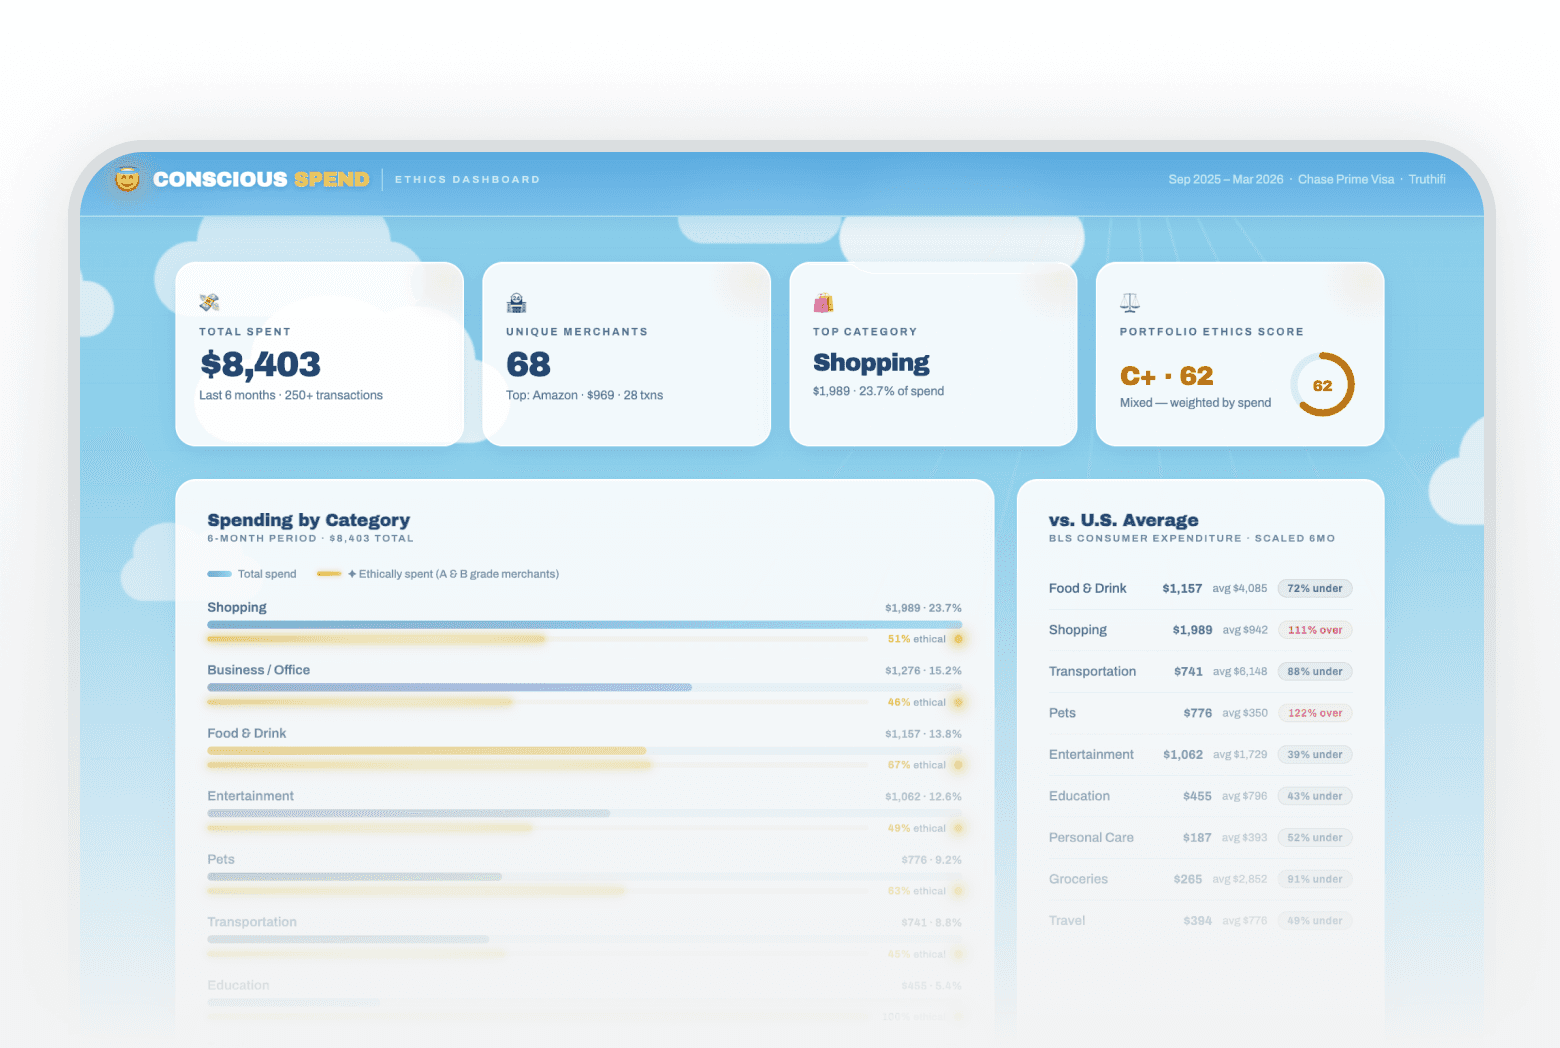1560x1048 pixels.
Task: Click the Shopping top category value
Action: click(871, 363)
